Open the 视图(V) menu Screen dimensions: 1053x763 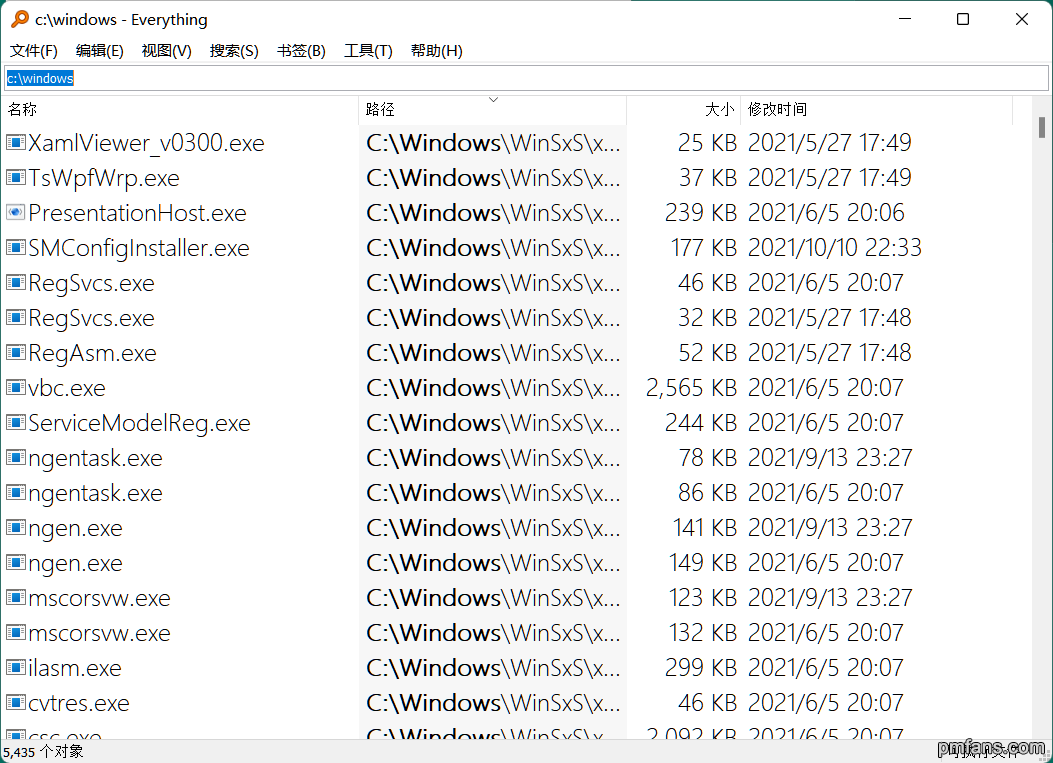pyautogui.click(x=167, y=51)
